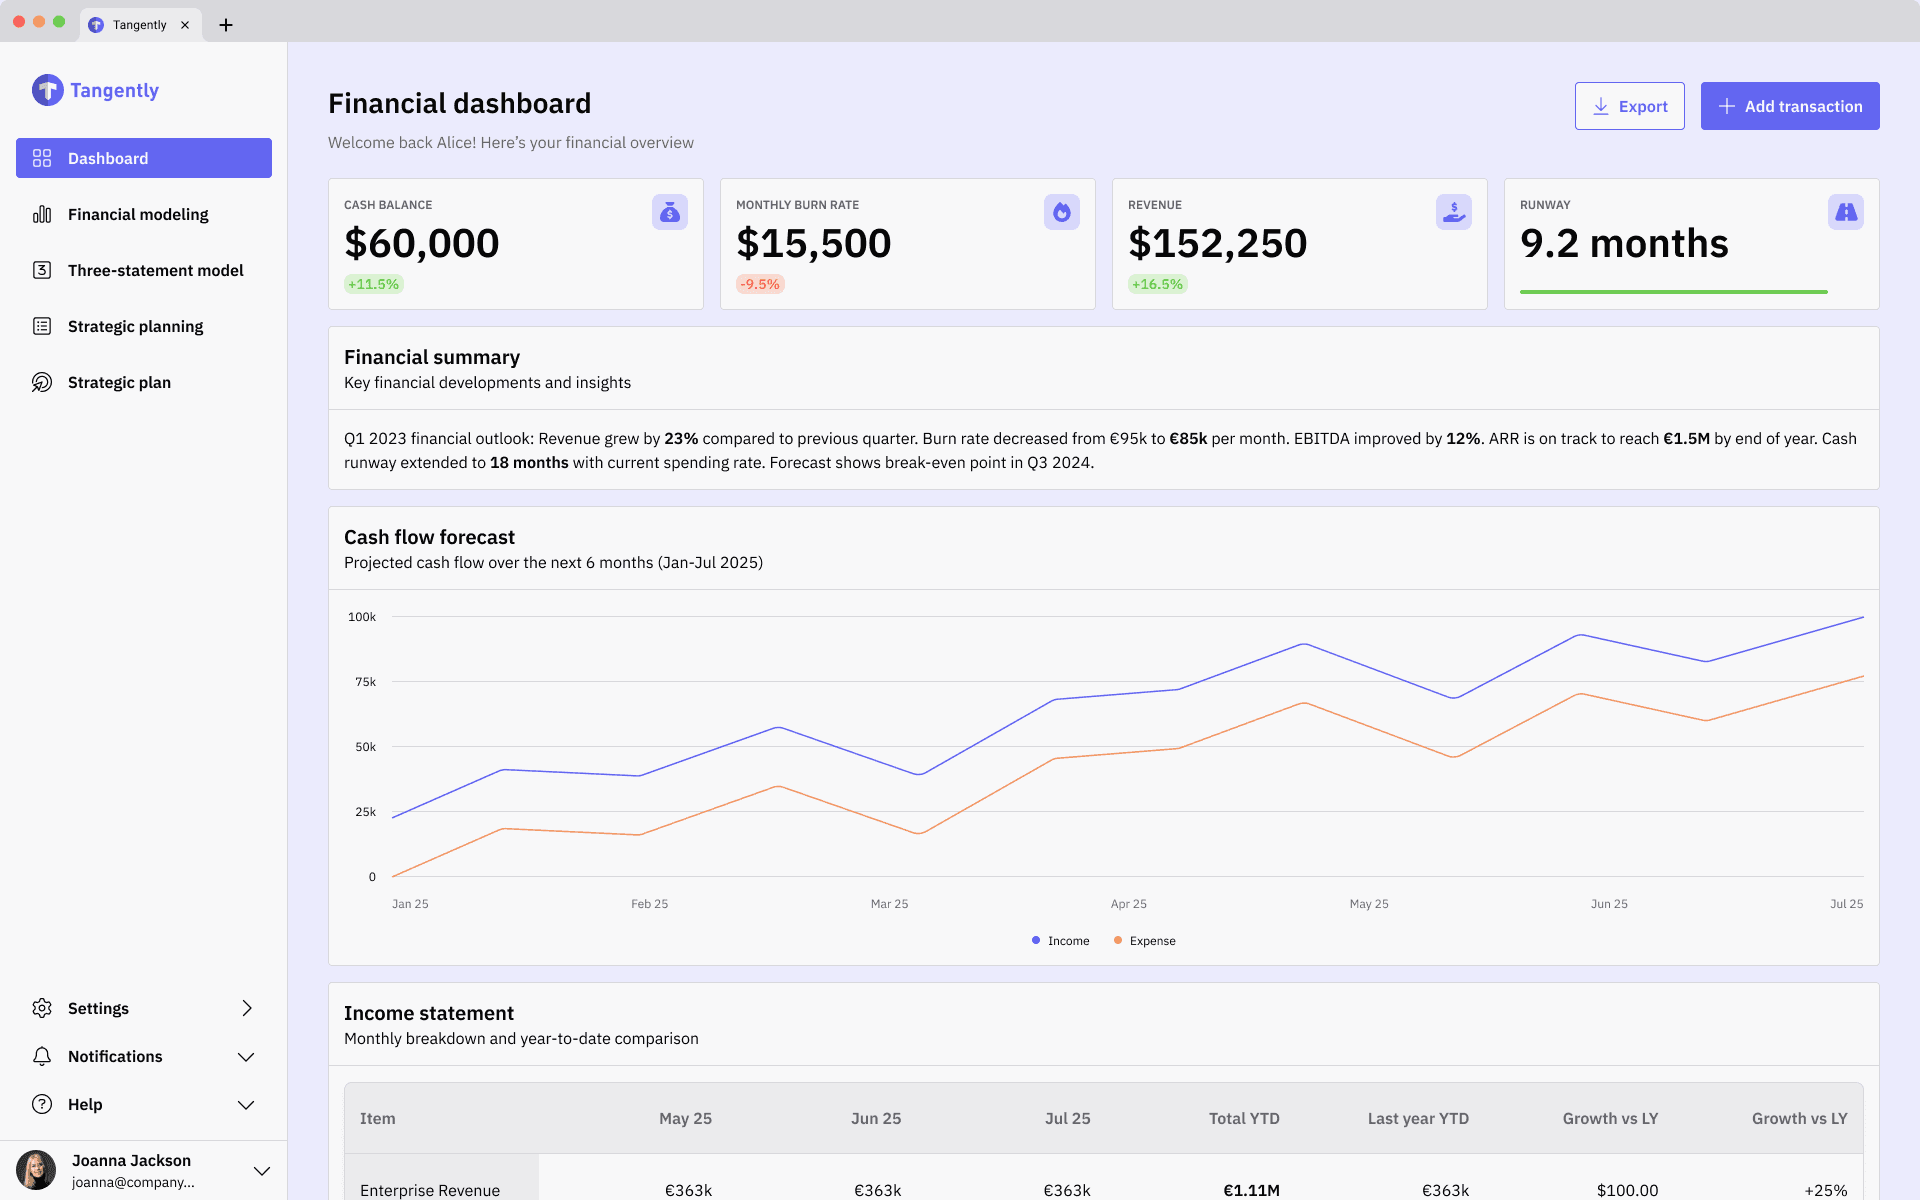The height and width of the screenshot is (1200, 1920).
Task: Open Strategic plan in sidebar
Action: click(x=119, y=382)
